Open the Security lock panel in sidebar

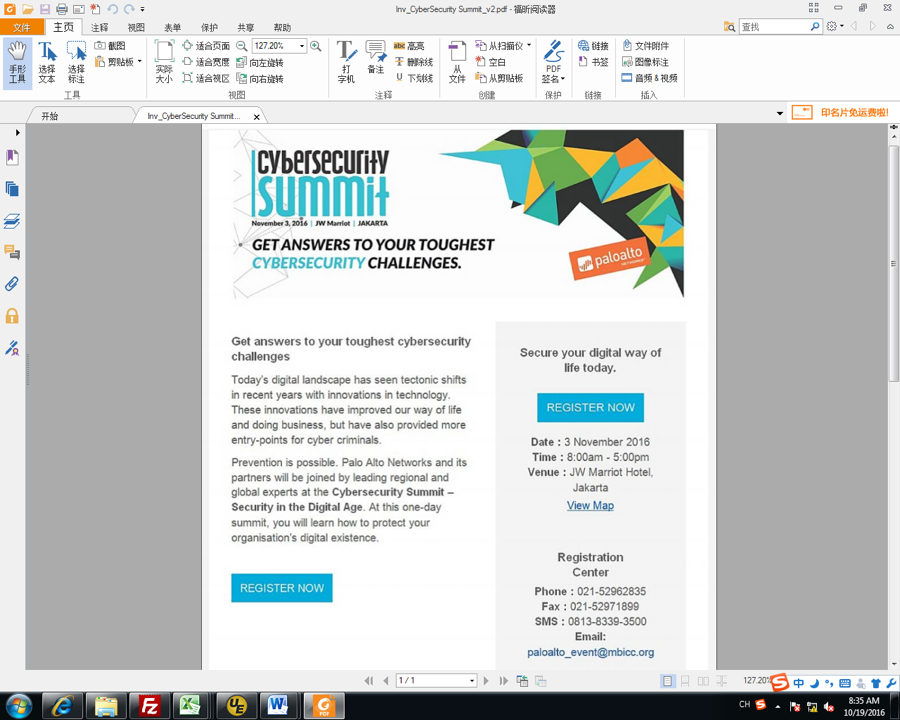12,316
